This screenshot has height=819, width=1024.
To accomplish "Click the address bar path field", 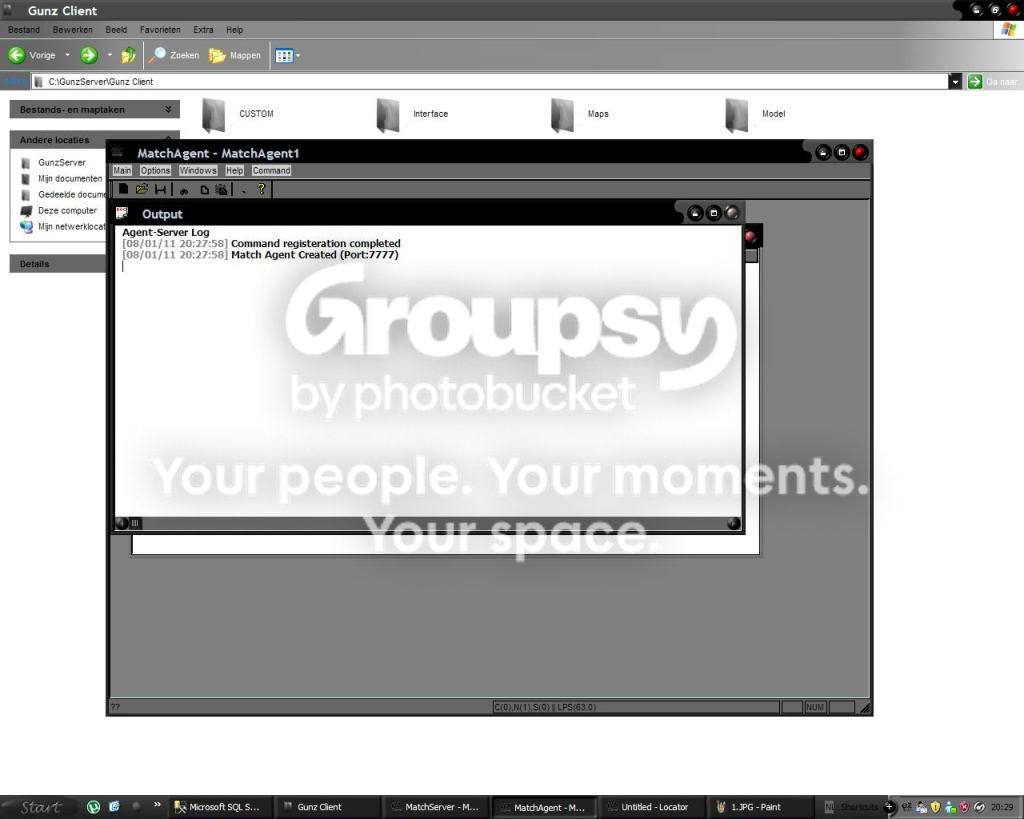I will [x=490, y=82].
